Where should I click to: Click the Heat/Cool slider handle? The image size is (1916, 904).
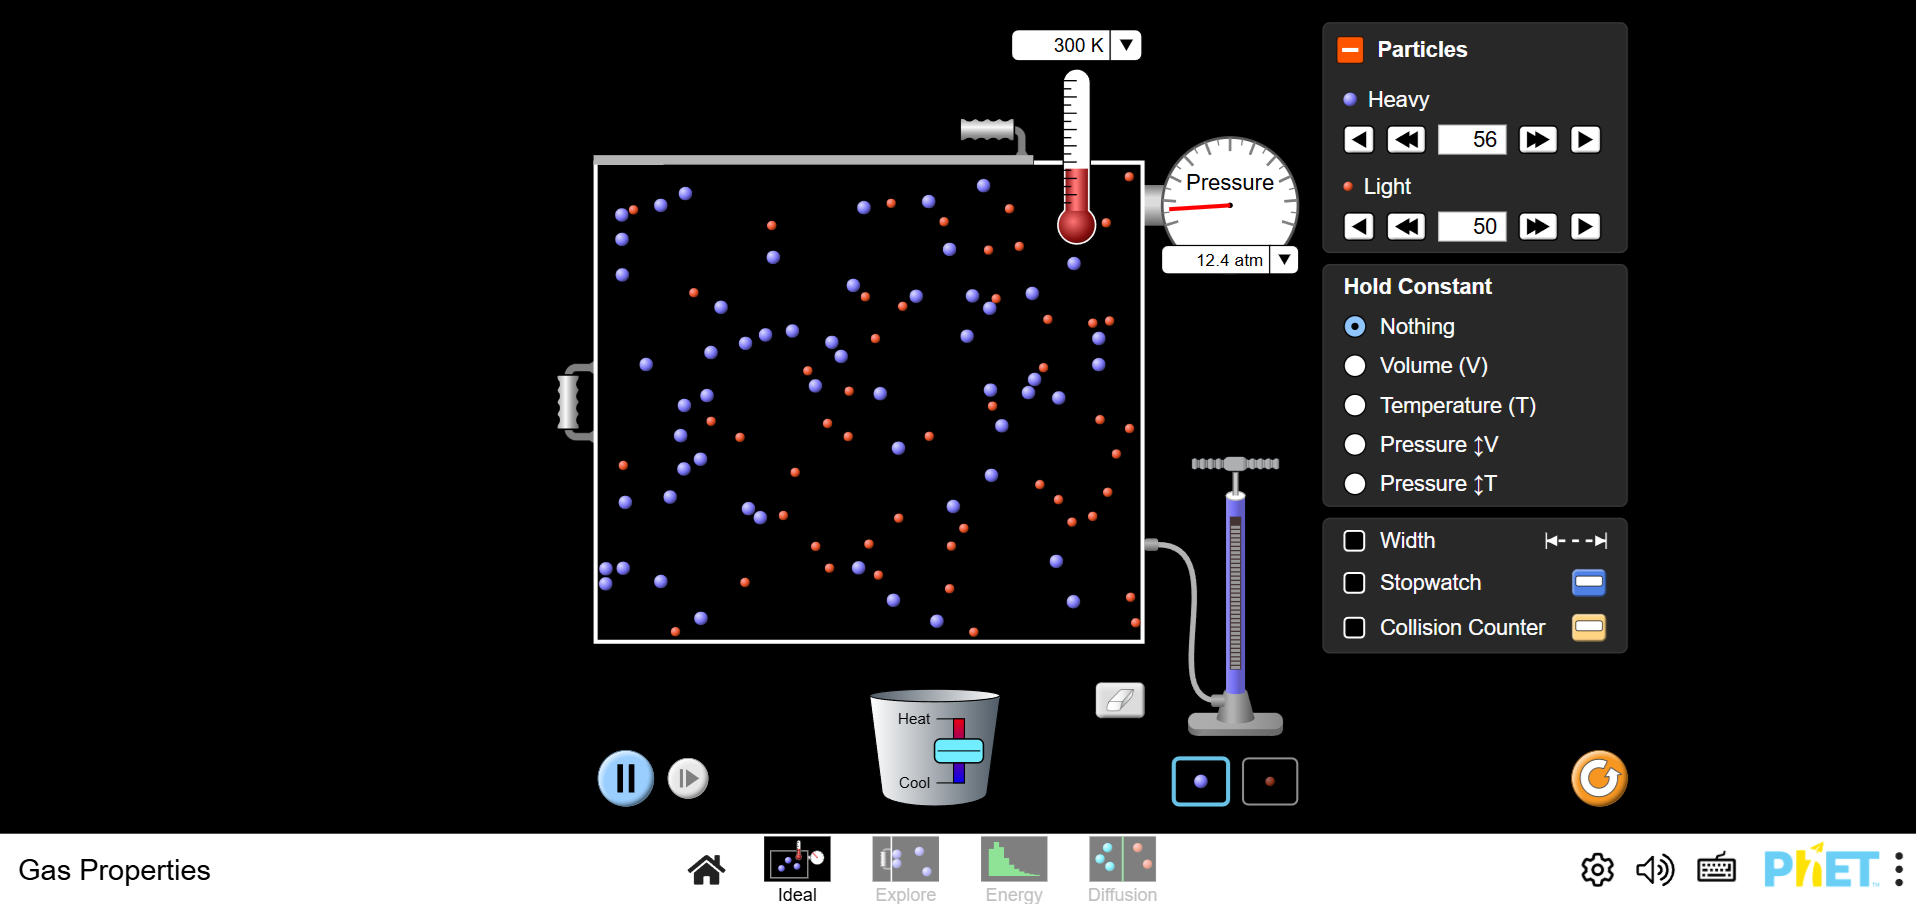tap(958, 750)
